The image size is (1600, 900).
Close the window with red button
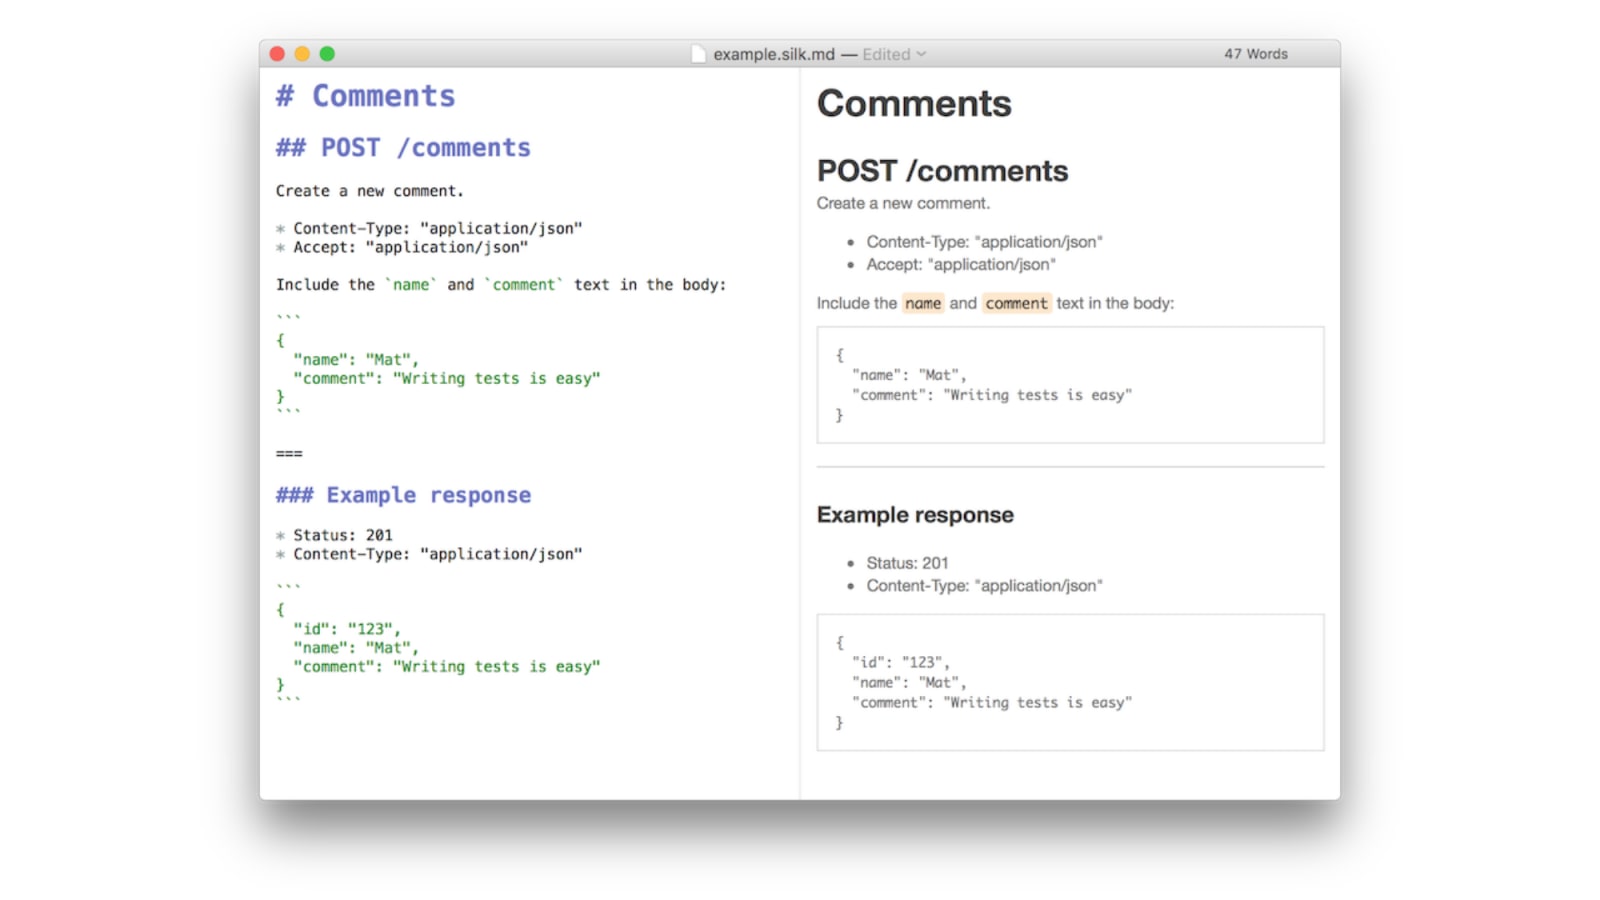click(x=277, y=54)
